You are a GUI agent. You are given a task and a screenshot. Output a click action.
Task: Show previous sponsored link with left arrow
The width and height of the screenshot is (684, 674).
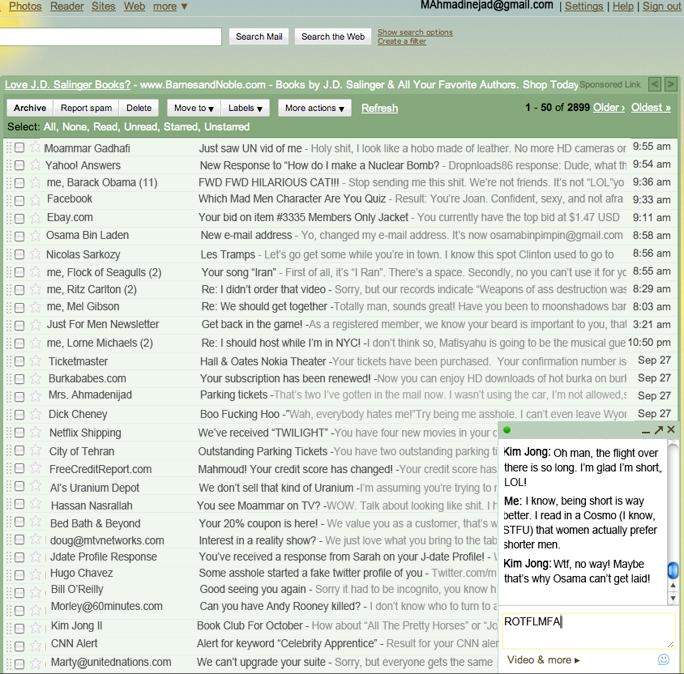655,84
